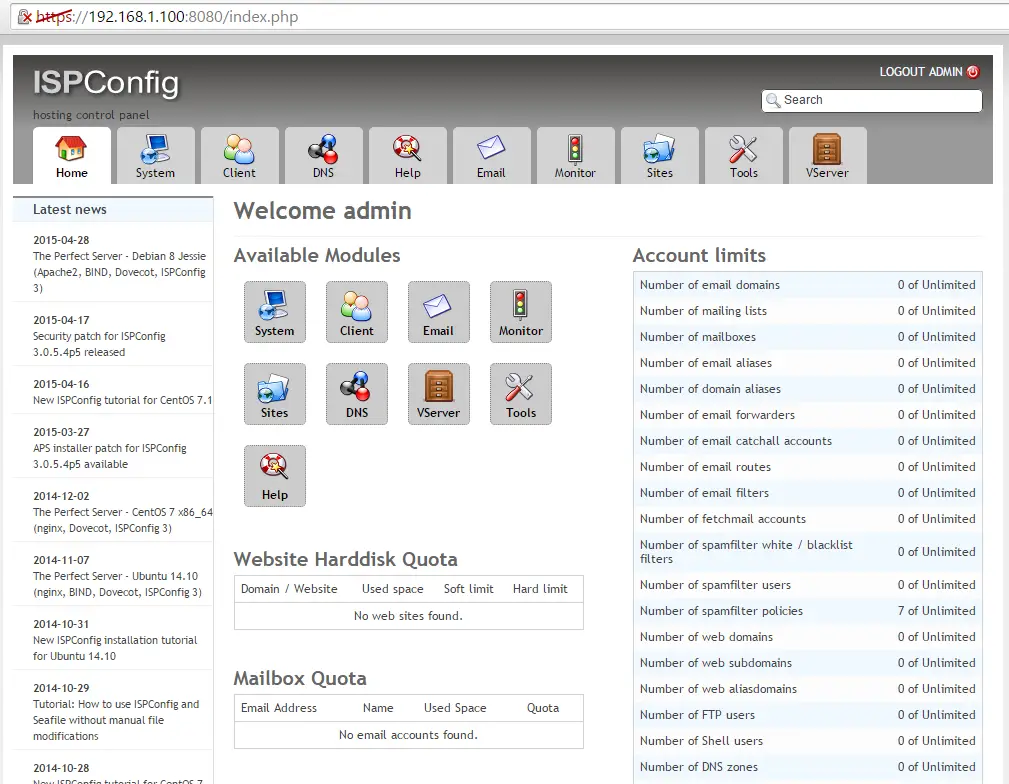Select the Number of mailing lists row
This screenshot has width=1009, height=784.
coord(808,311)
